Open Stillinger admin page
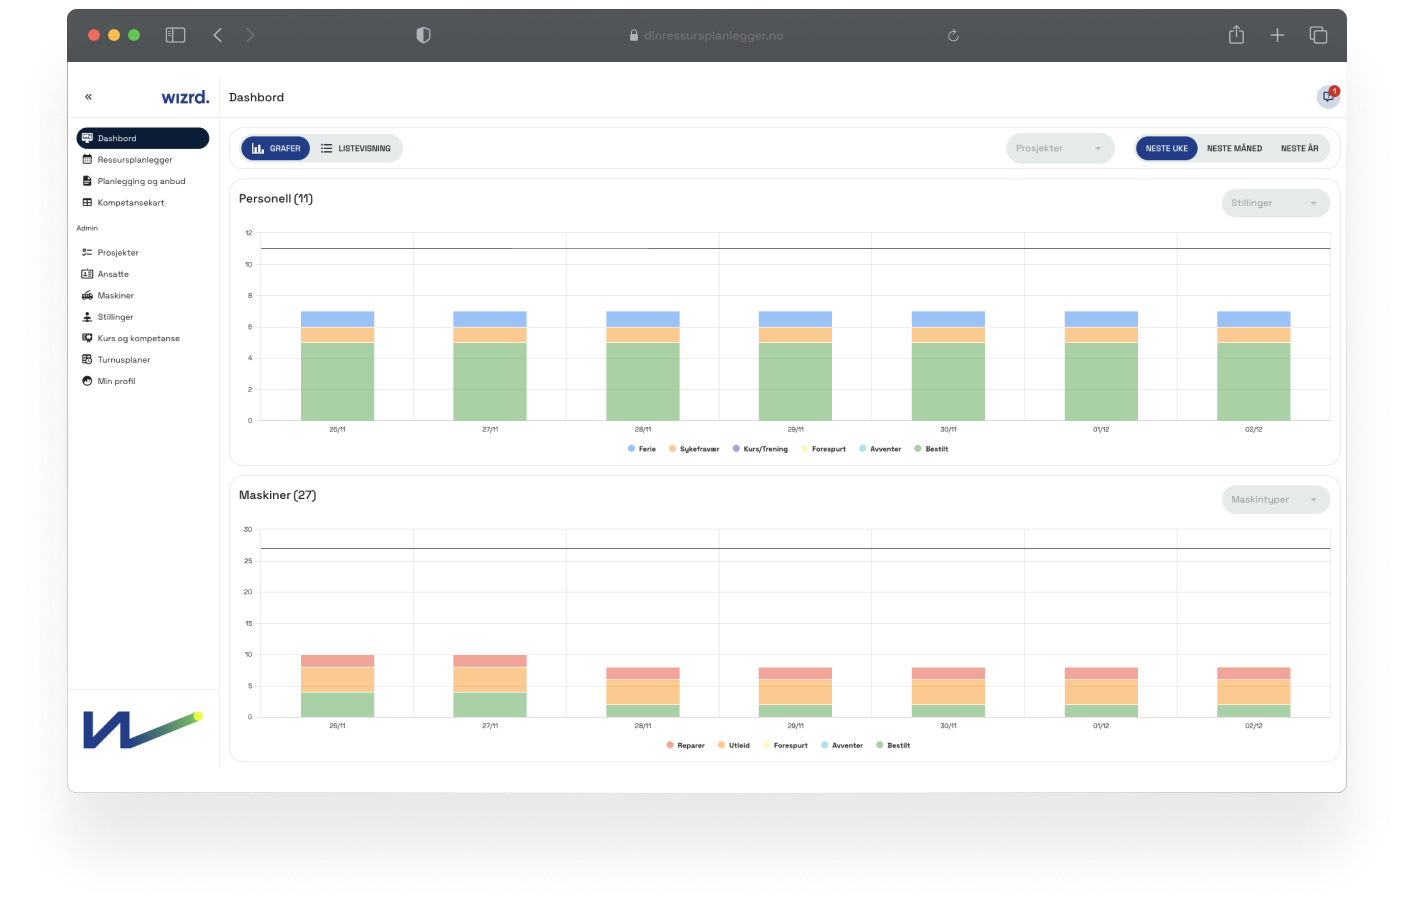Viewport: 1414px width, 918px height. pos(143,317)
